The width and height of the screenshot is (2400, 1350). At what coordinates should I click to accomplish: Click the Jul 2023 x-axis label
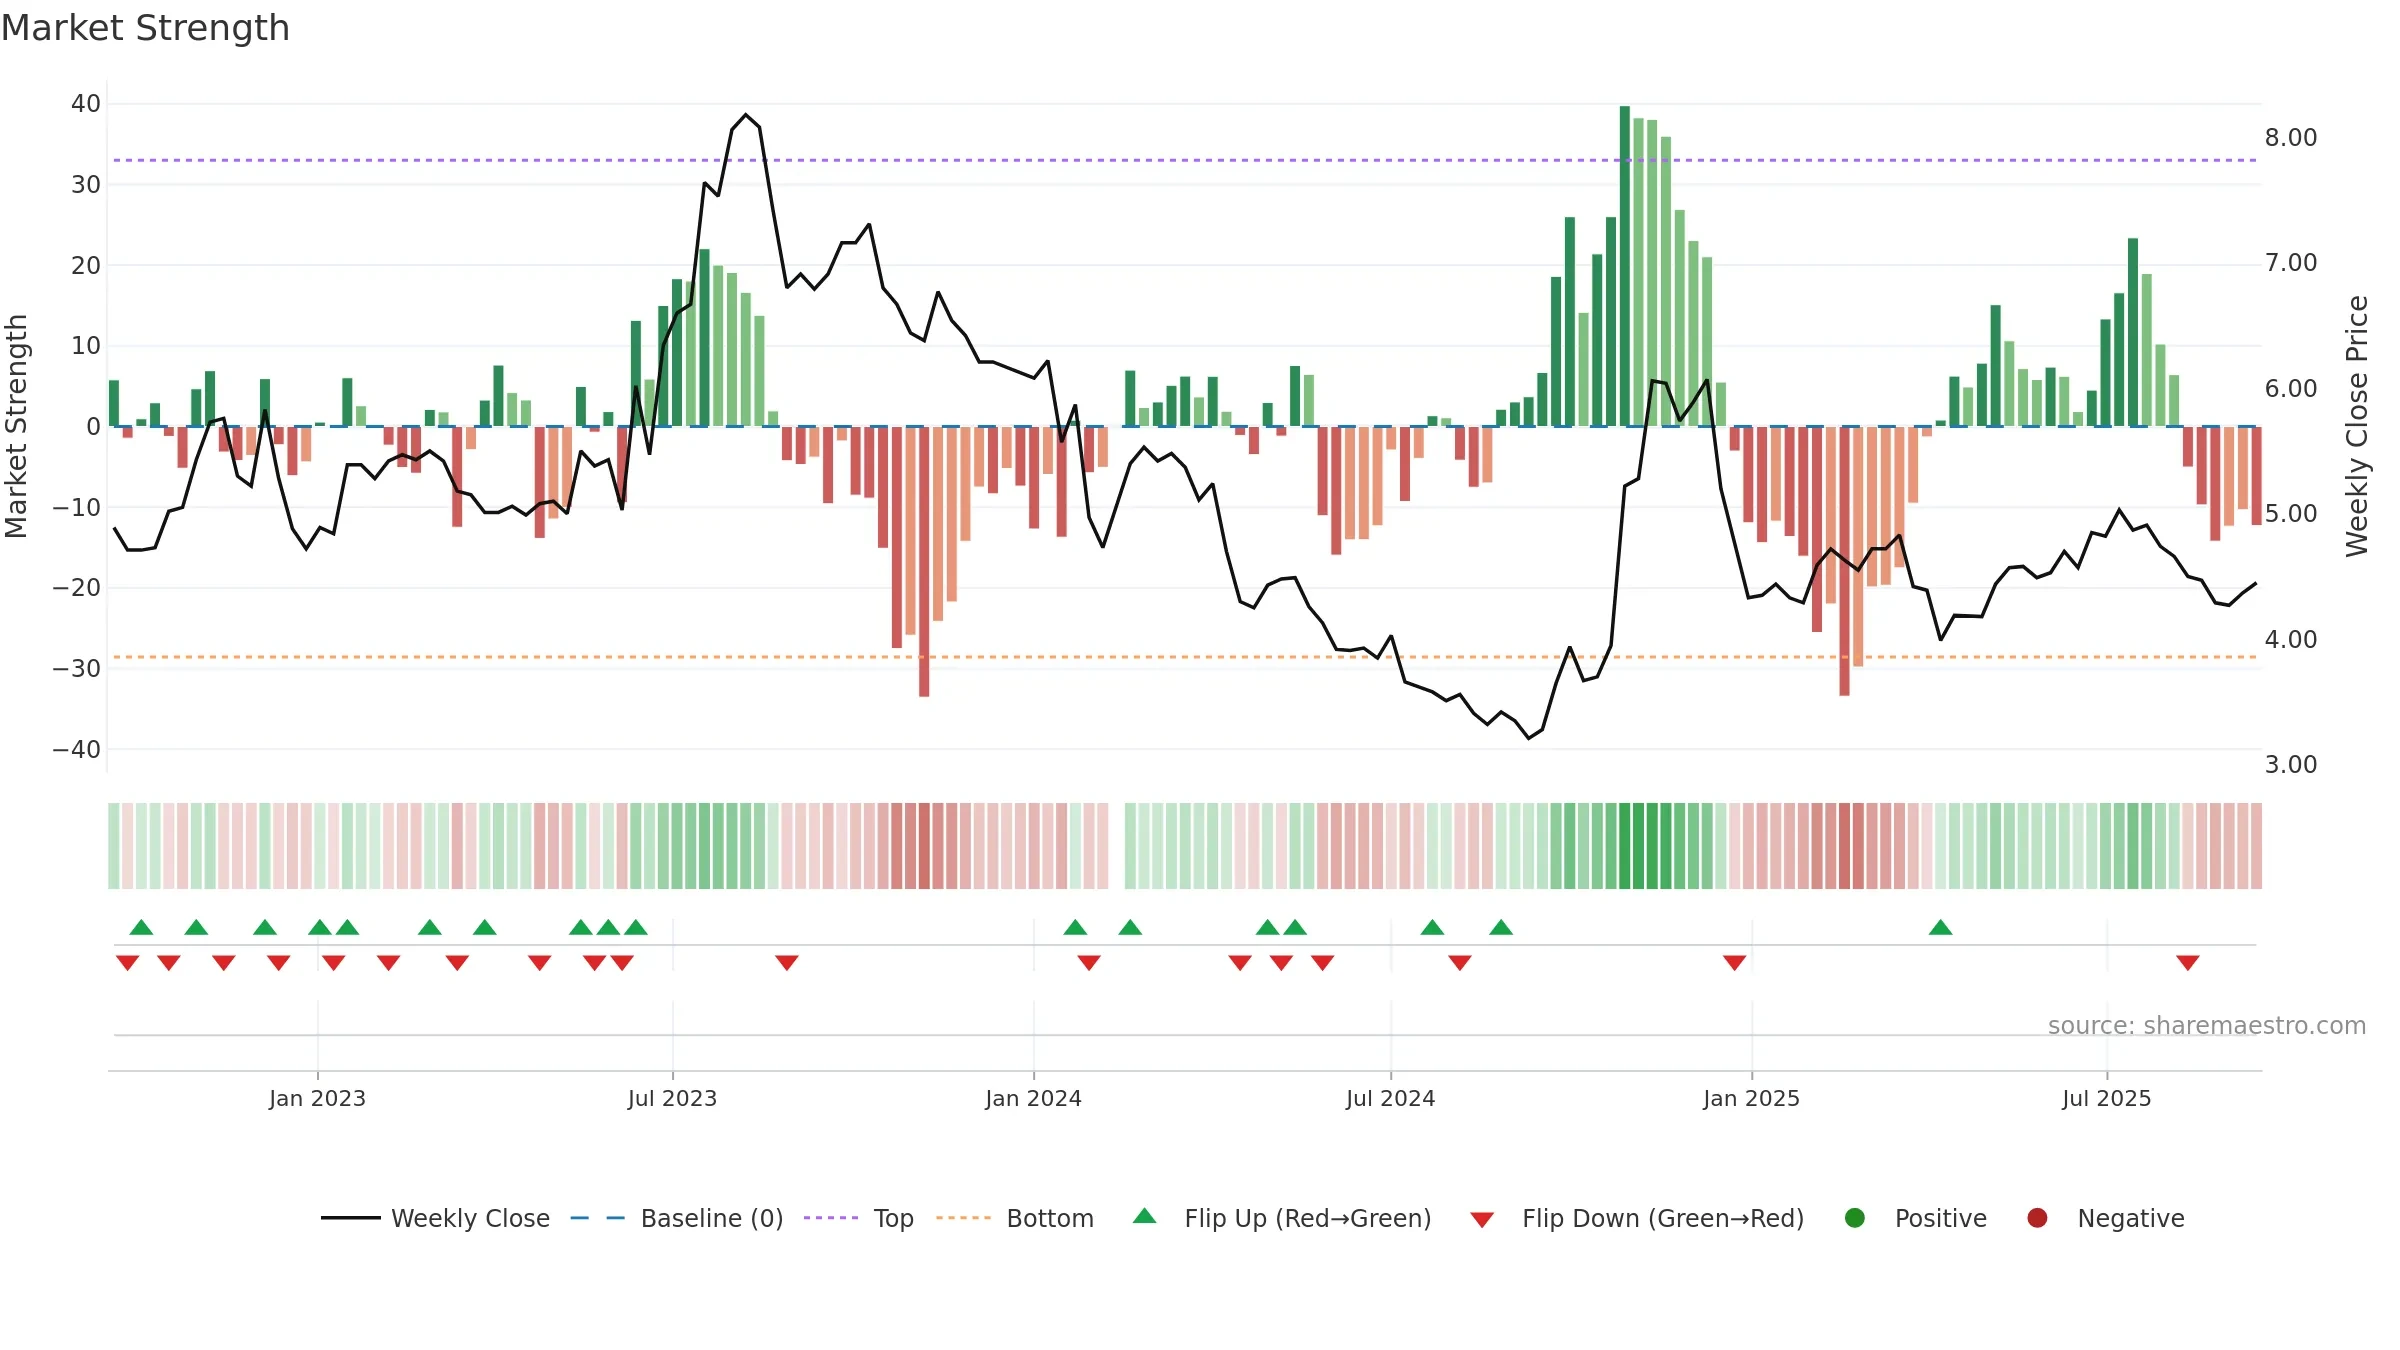point(672,1098)
